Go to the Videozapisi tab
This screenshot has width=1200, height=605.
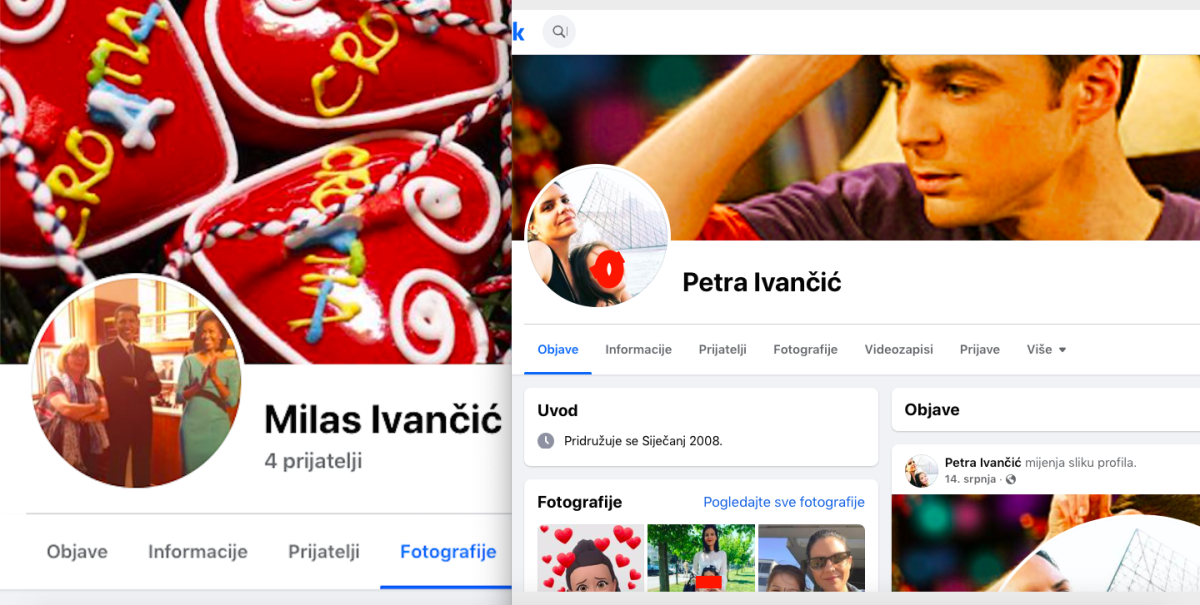coord(899,350)
